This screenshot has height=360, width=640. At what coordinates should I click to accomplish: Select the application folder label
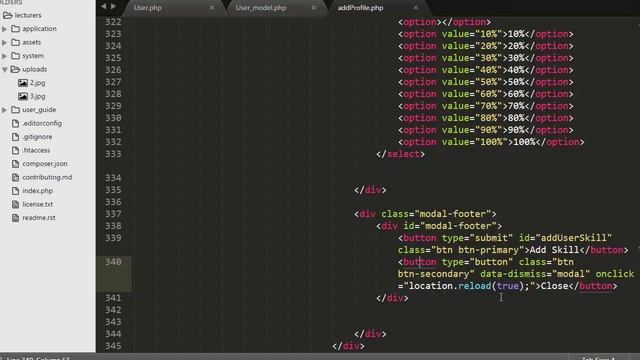(x=40, y=29)
